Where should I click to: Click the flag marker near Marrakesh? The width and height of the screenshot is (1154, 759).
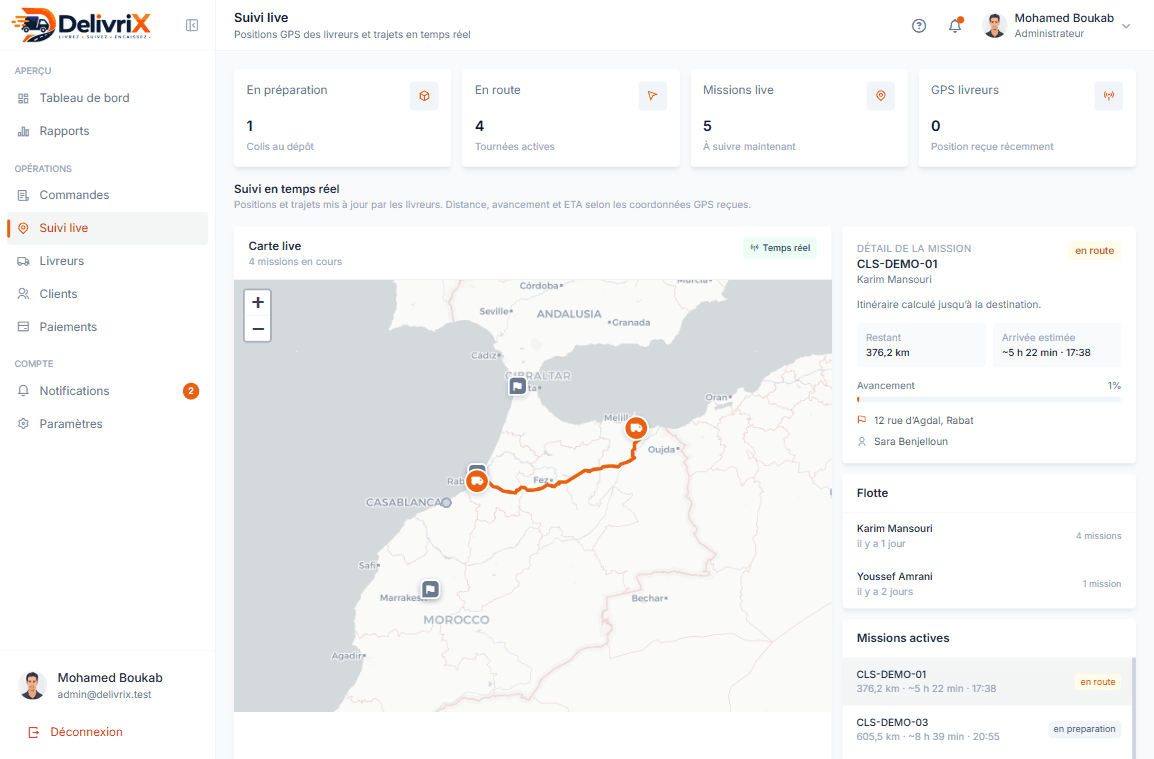point(431,589)
